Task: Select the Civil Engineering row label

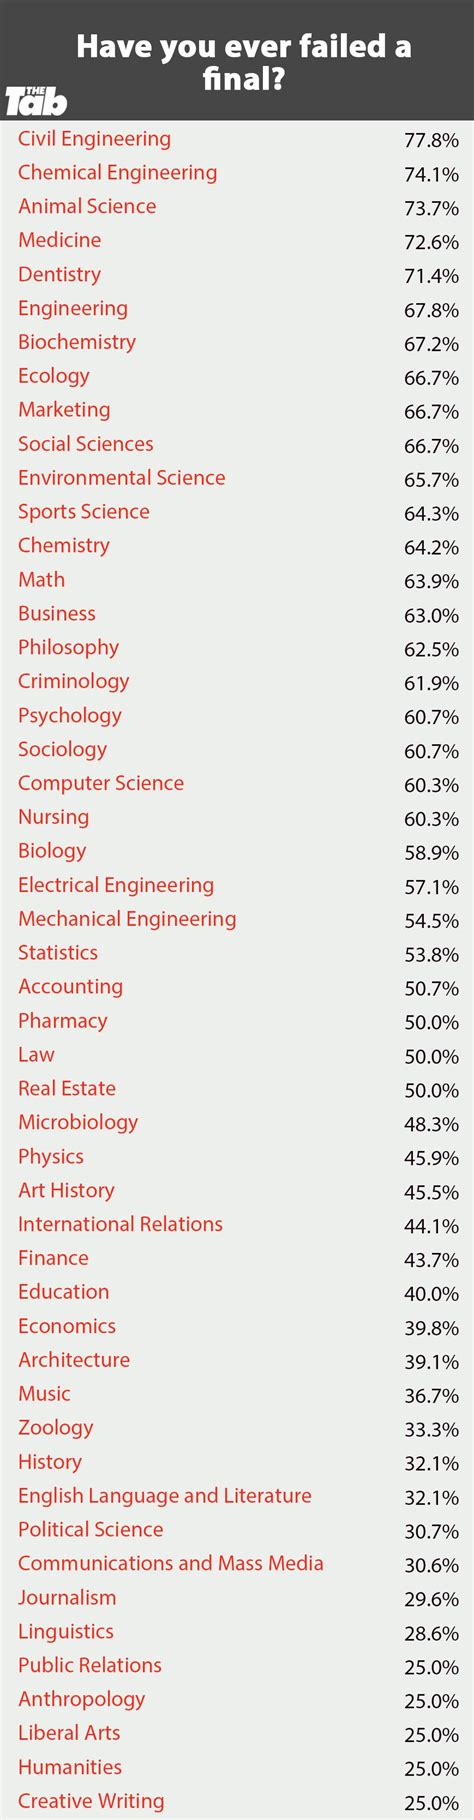Action: coord(94,140)
